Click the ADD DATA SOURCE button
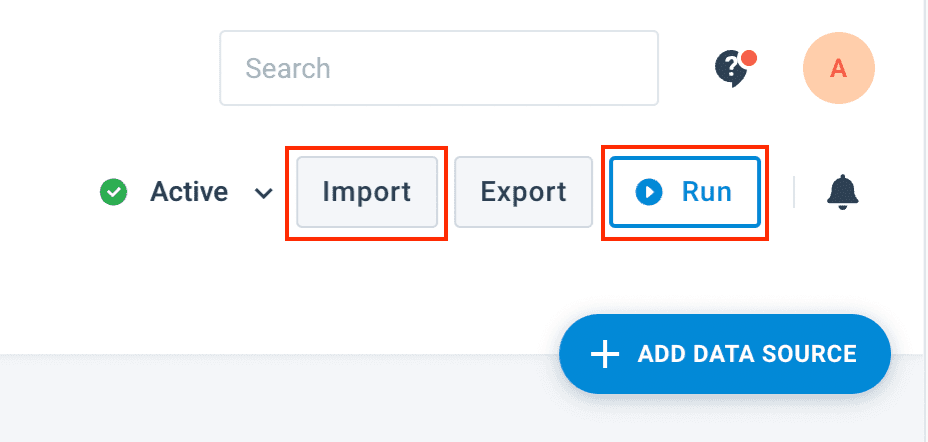The height and width of the screenshot is (442, 928). [x=724, y=354]
